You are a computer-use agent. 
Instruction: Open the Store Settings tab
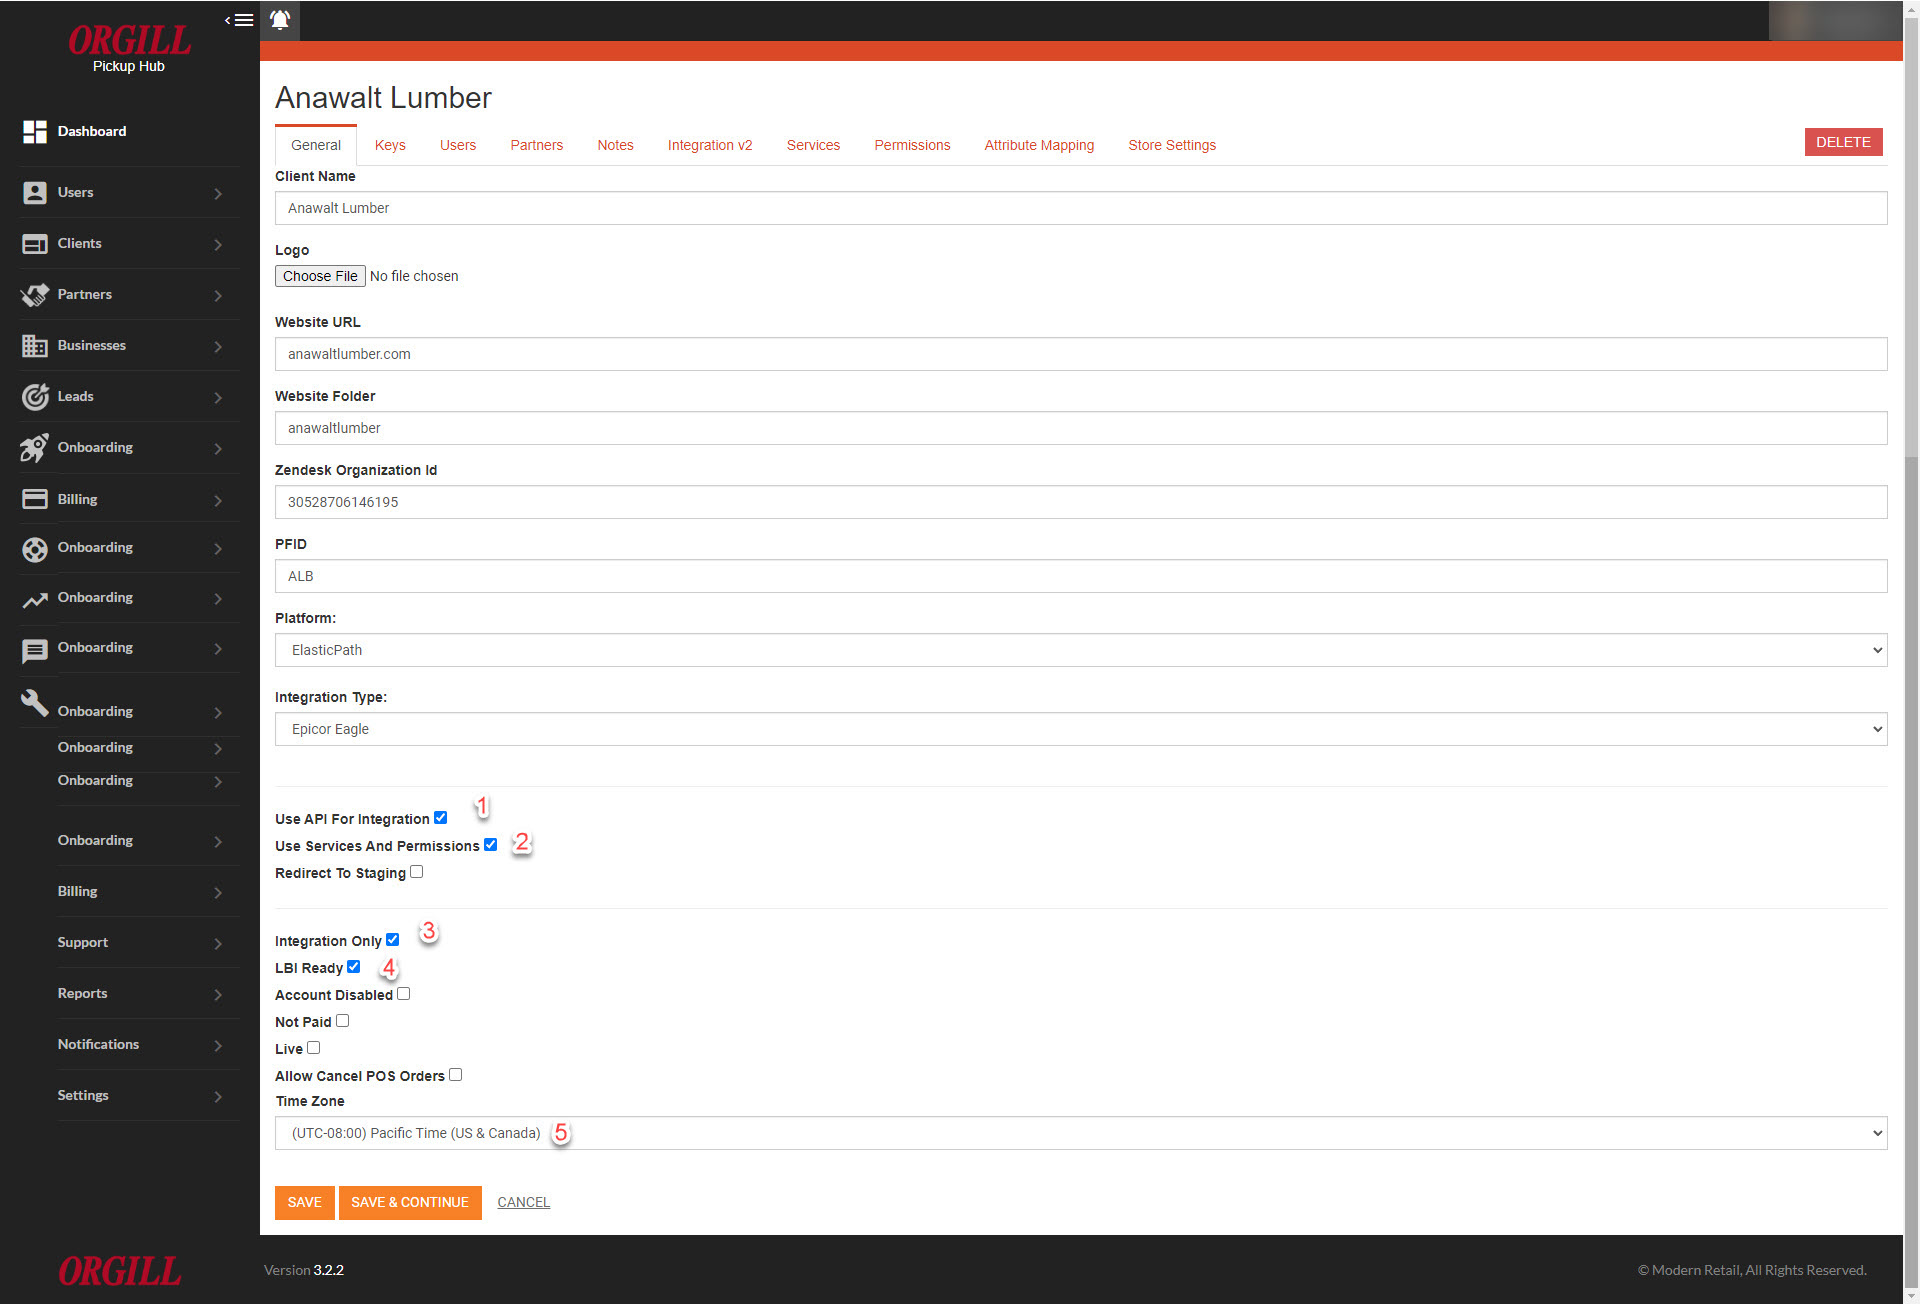[x=1172, y=145]
